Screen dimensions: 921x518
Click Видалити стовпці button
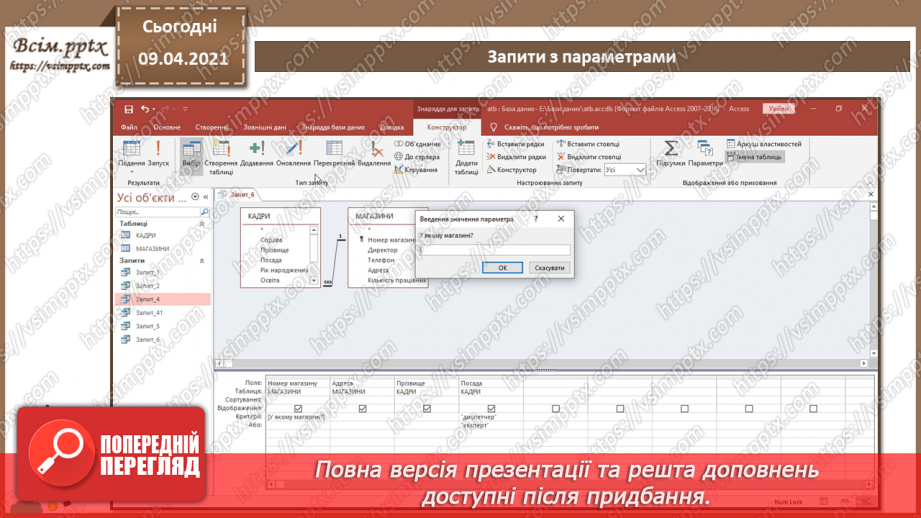(589, 157)
